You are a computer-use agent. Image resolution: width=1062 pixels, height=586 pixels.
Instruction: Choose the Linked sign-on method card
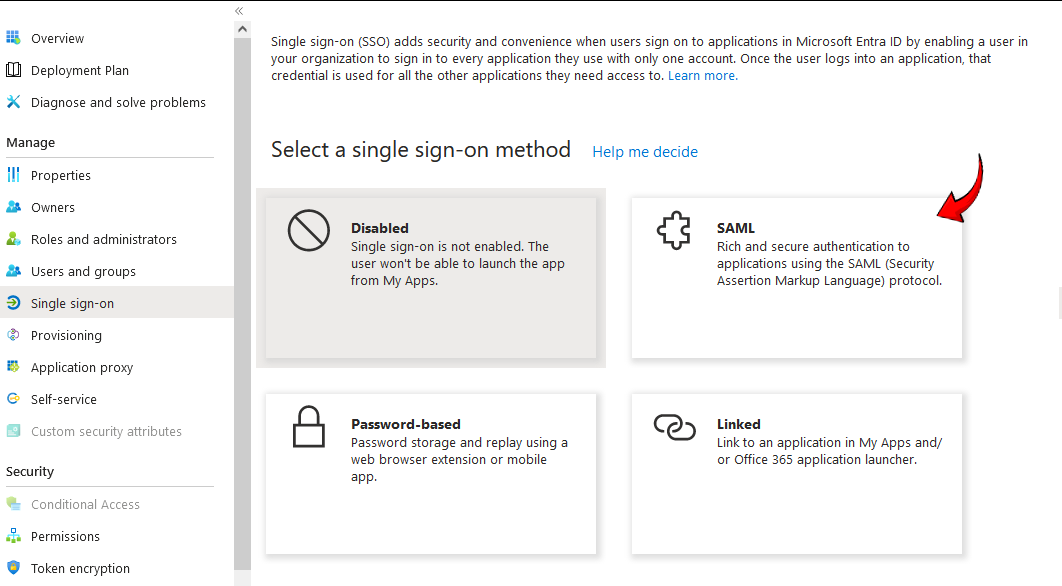tap(796, 474)
